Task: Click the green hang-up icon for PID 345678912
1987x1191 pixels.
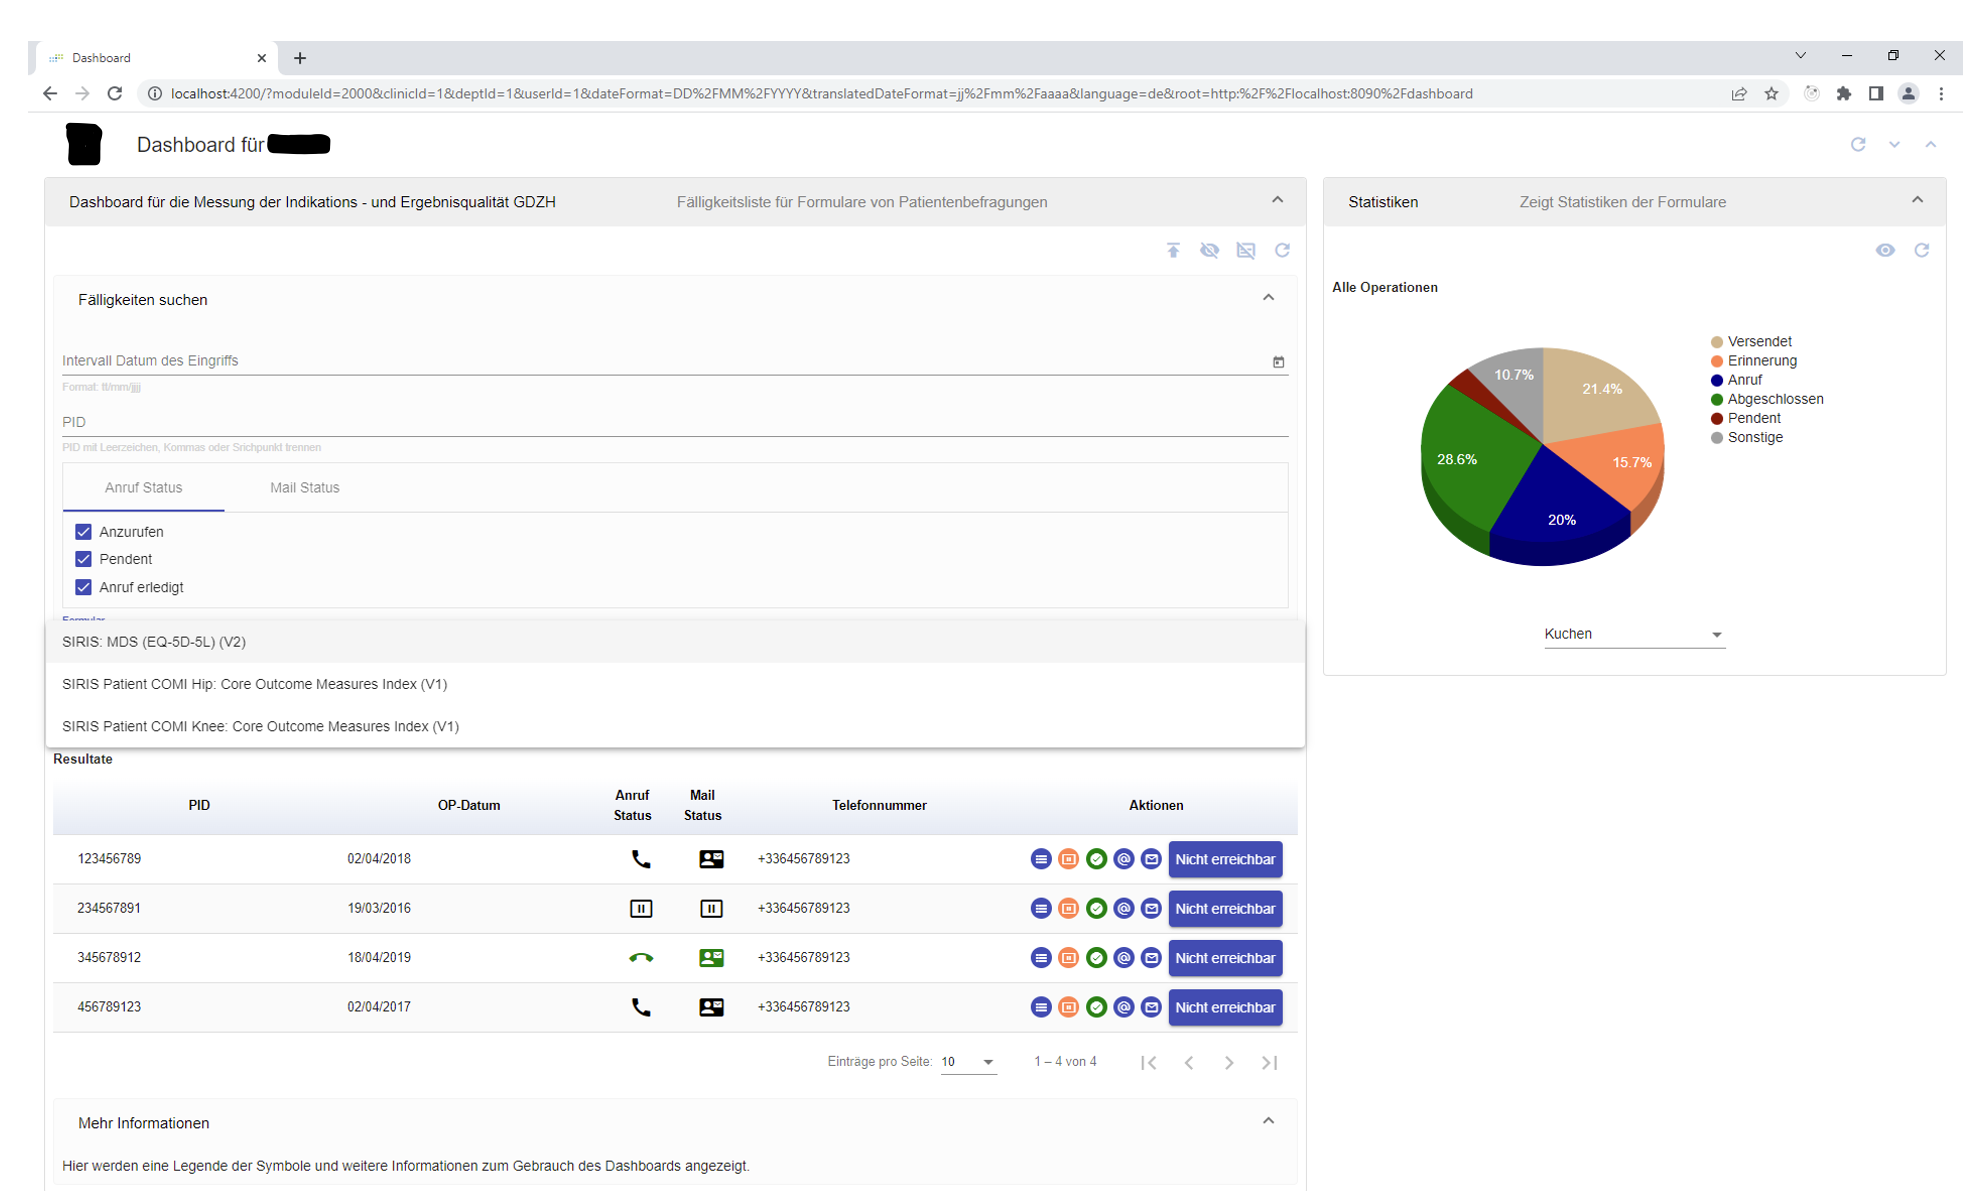Action: [x=641, y=958]
